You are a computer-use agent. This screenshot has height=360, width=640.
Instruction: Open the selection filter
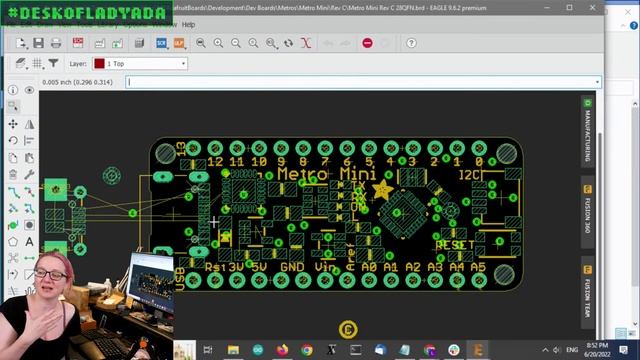point(53,63)
